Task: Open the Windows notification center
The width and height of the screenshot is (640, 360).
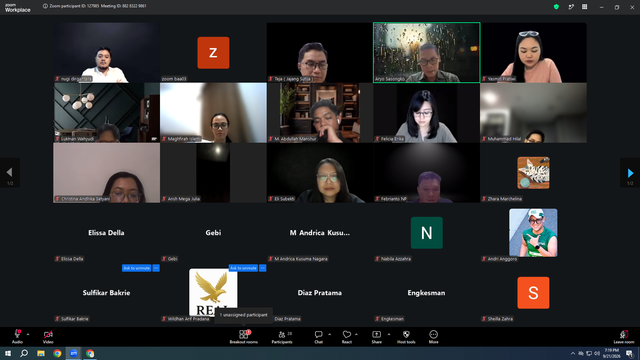Action: tap(629, 353)
